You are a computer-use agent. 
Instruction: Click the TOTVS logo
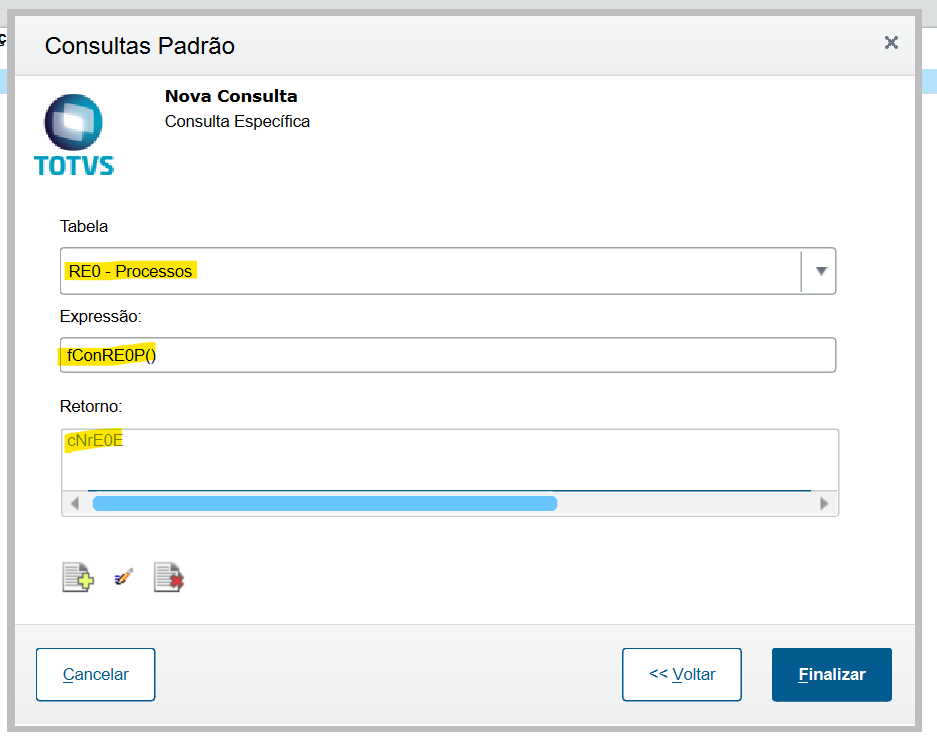pos(73,135)
